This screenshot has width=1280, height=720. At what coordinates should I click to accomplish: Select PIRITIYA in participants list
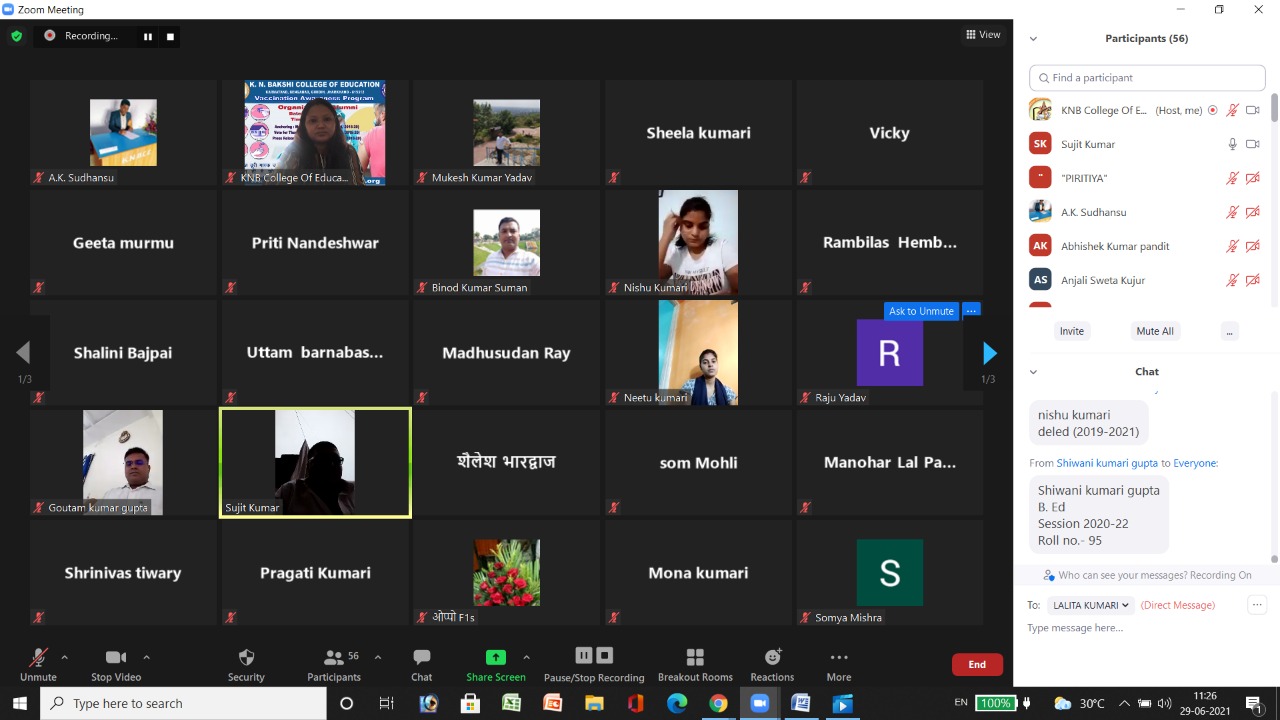point(1147,178)
